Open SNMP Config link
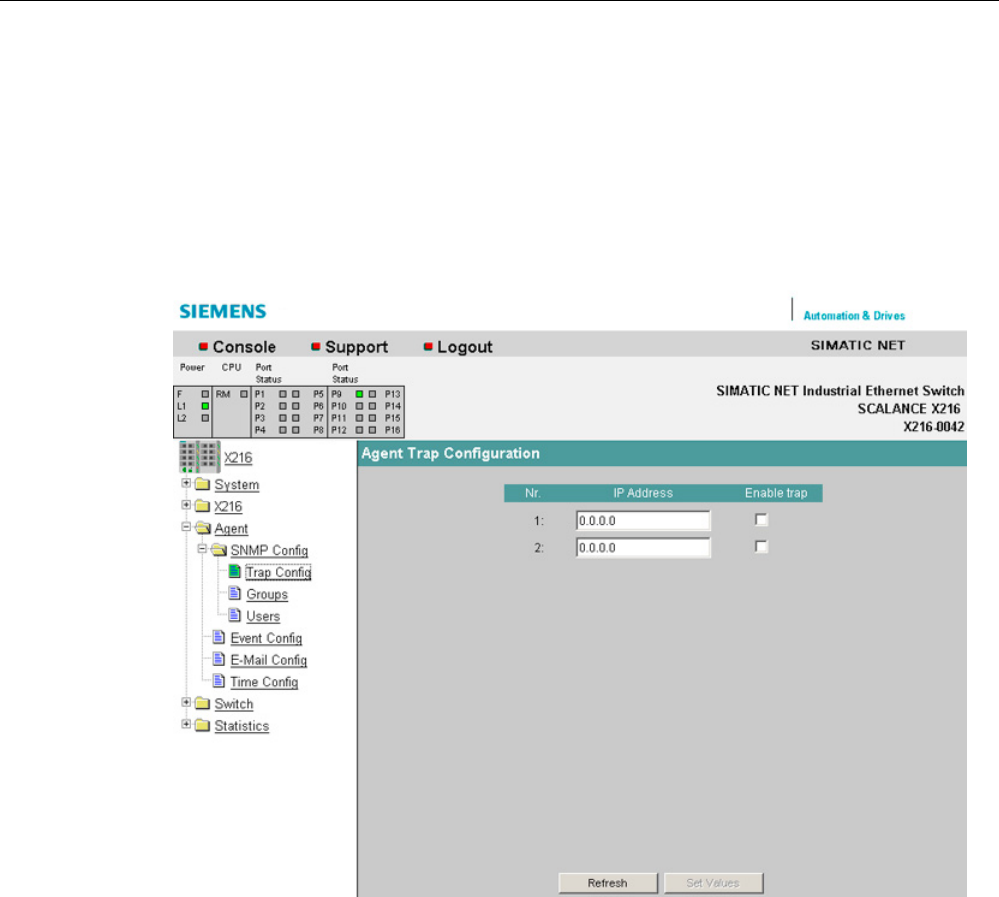Screen dimensions: 999x897 pos(269,550)
